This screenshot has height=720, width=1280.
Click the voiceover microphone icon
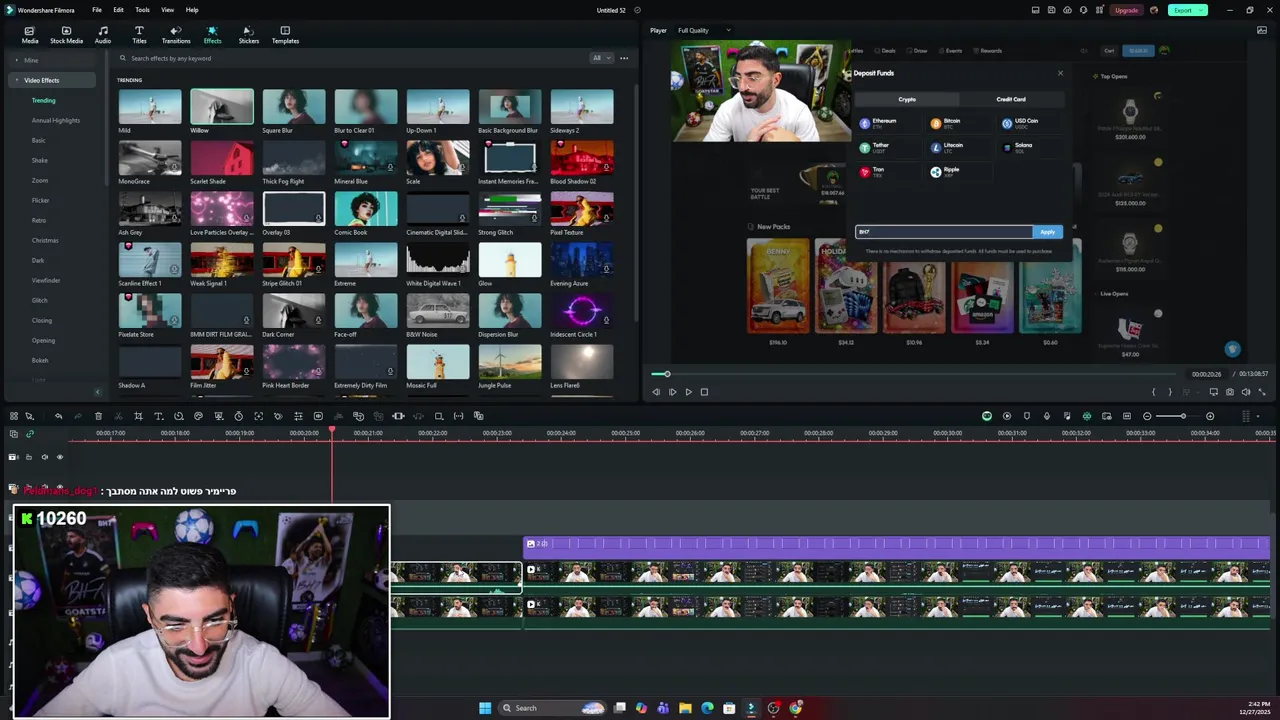(x=1047, y=416)
